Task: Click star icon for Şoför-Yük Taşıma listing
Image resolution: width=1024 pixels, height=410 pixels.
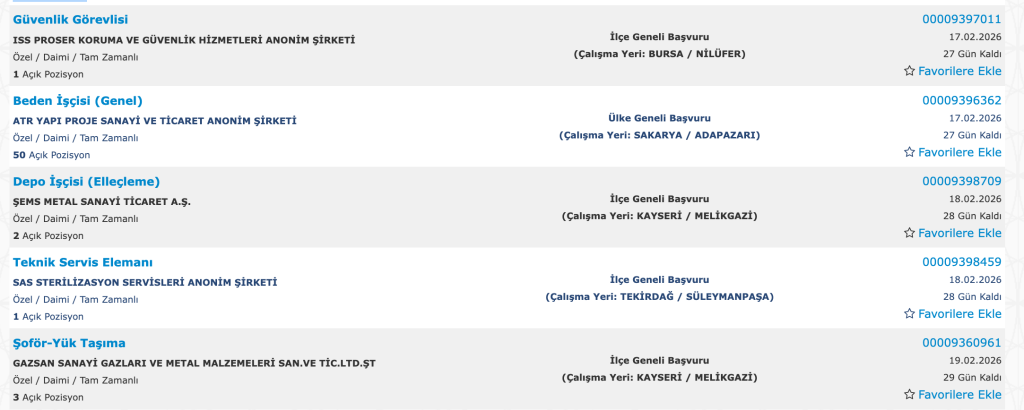Action: (909, 395)
